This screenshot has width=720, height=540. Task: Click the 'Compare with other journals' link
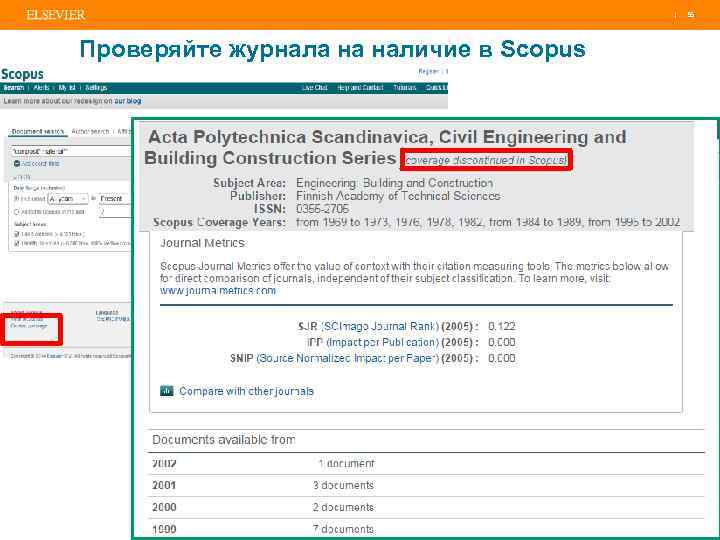(x=247, y=391)
